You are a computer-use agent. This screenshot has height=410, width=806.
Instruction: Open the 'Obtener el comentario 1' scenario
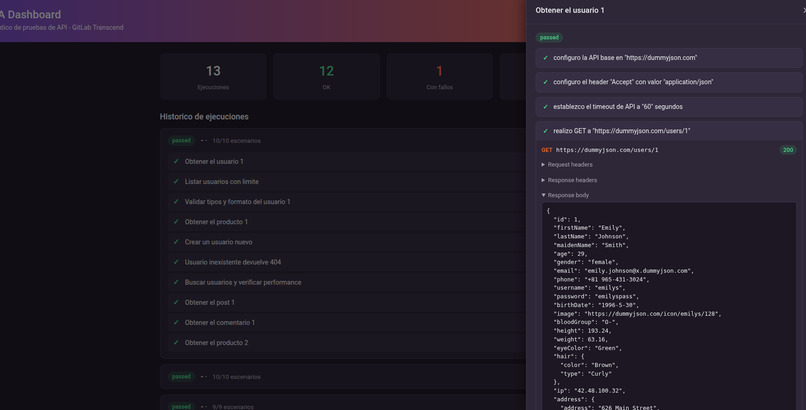coord(347,323)
